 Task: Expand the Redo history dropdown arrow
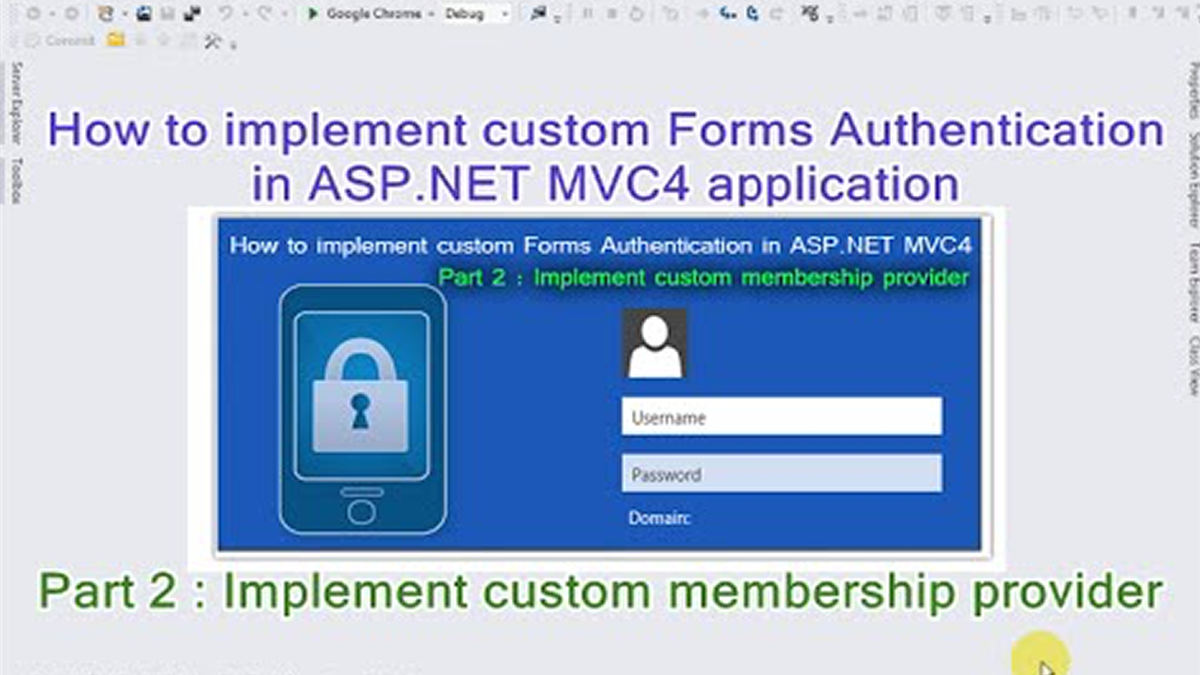click(284, 14)
